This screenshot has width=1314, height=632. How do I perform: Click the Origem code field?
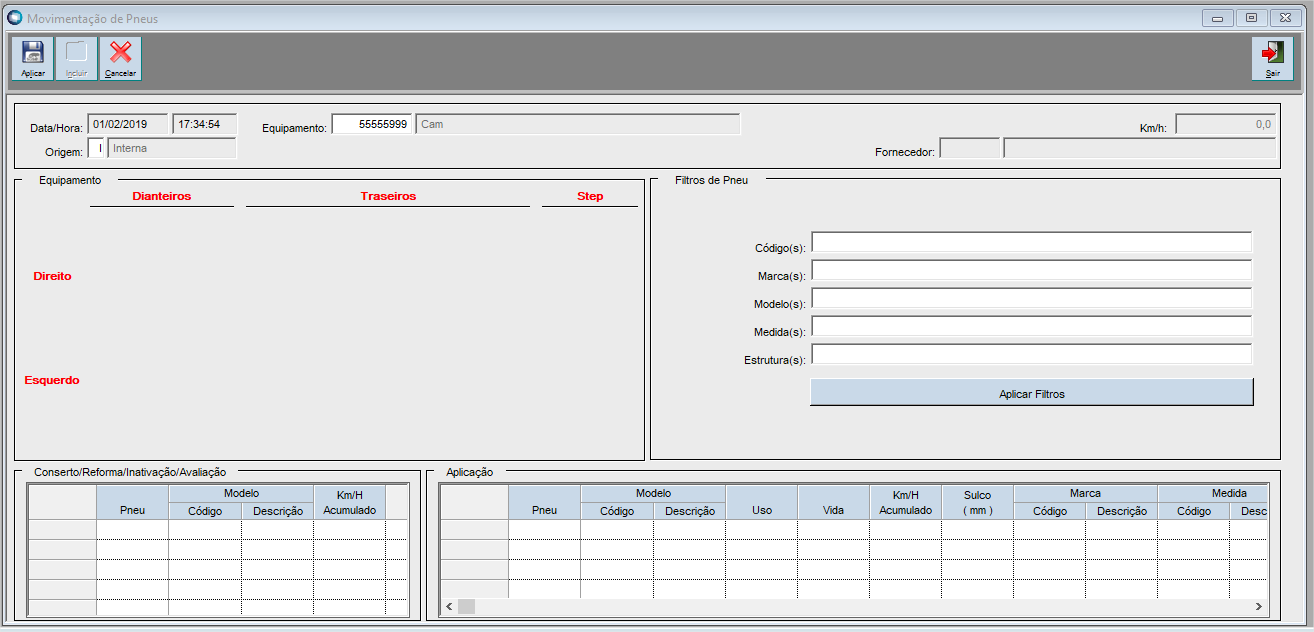point(96,148)
